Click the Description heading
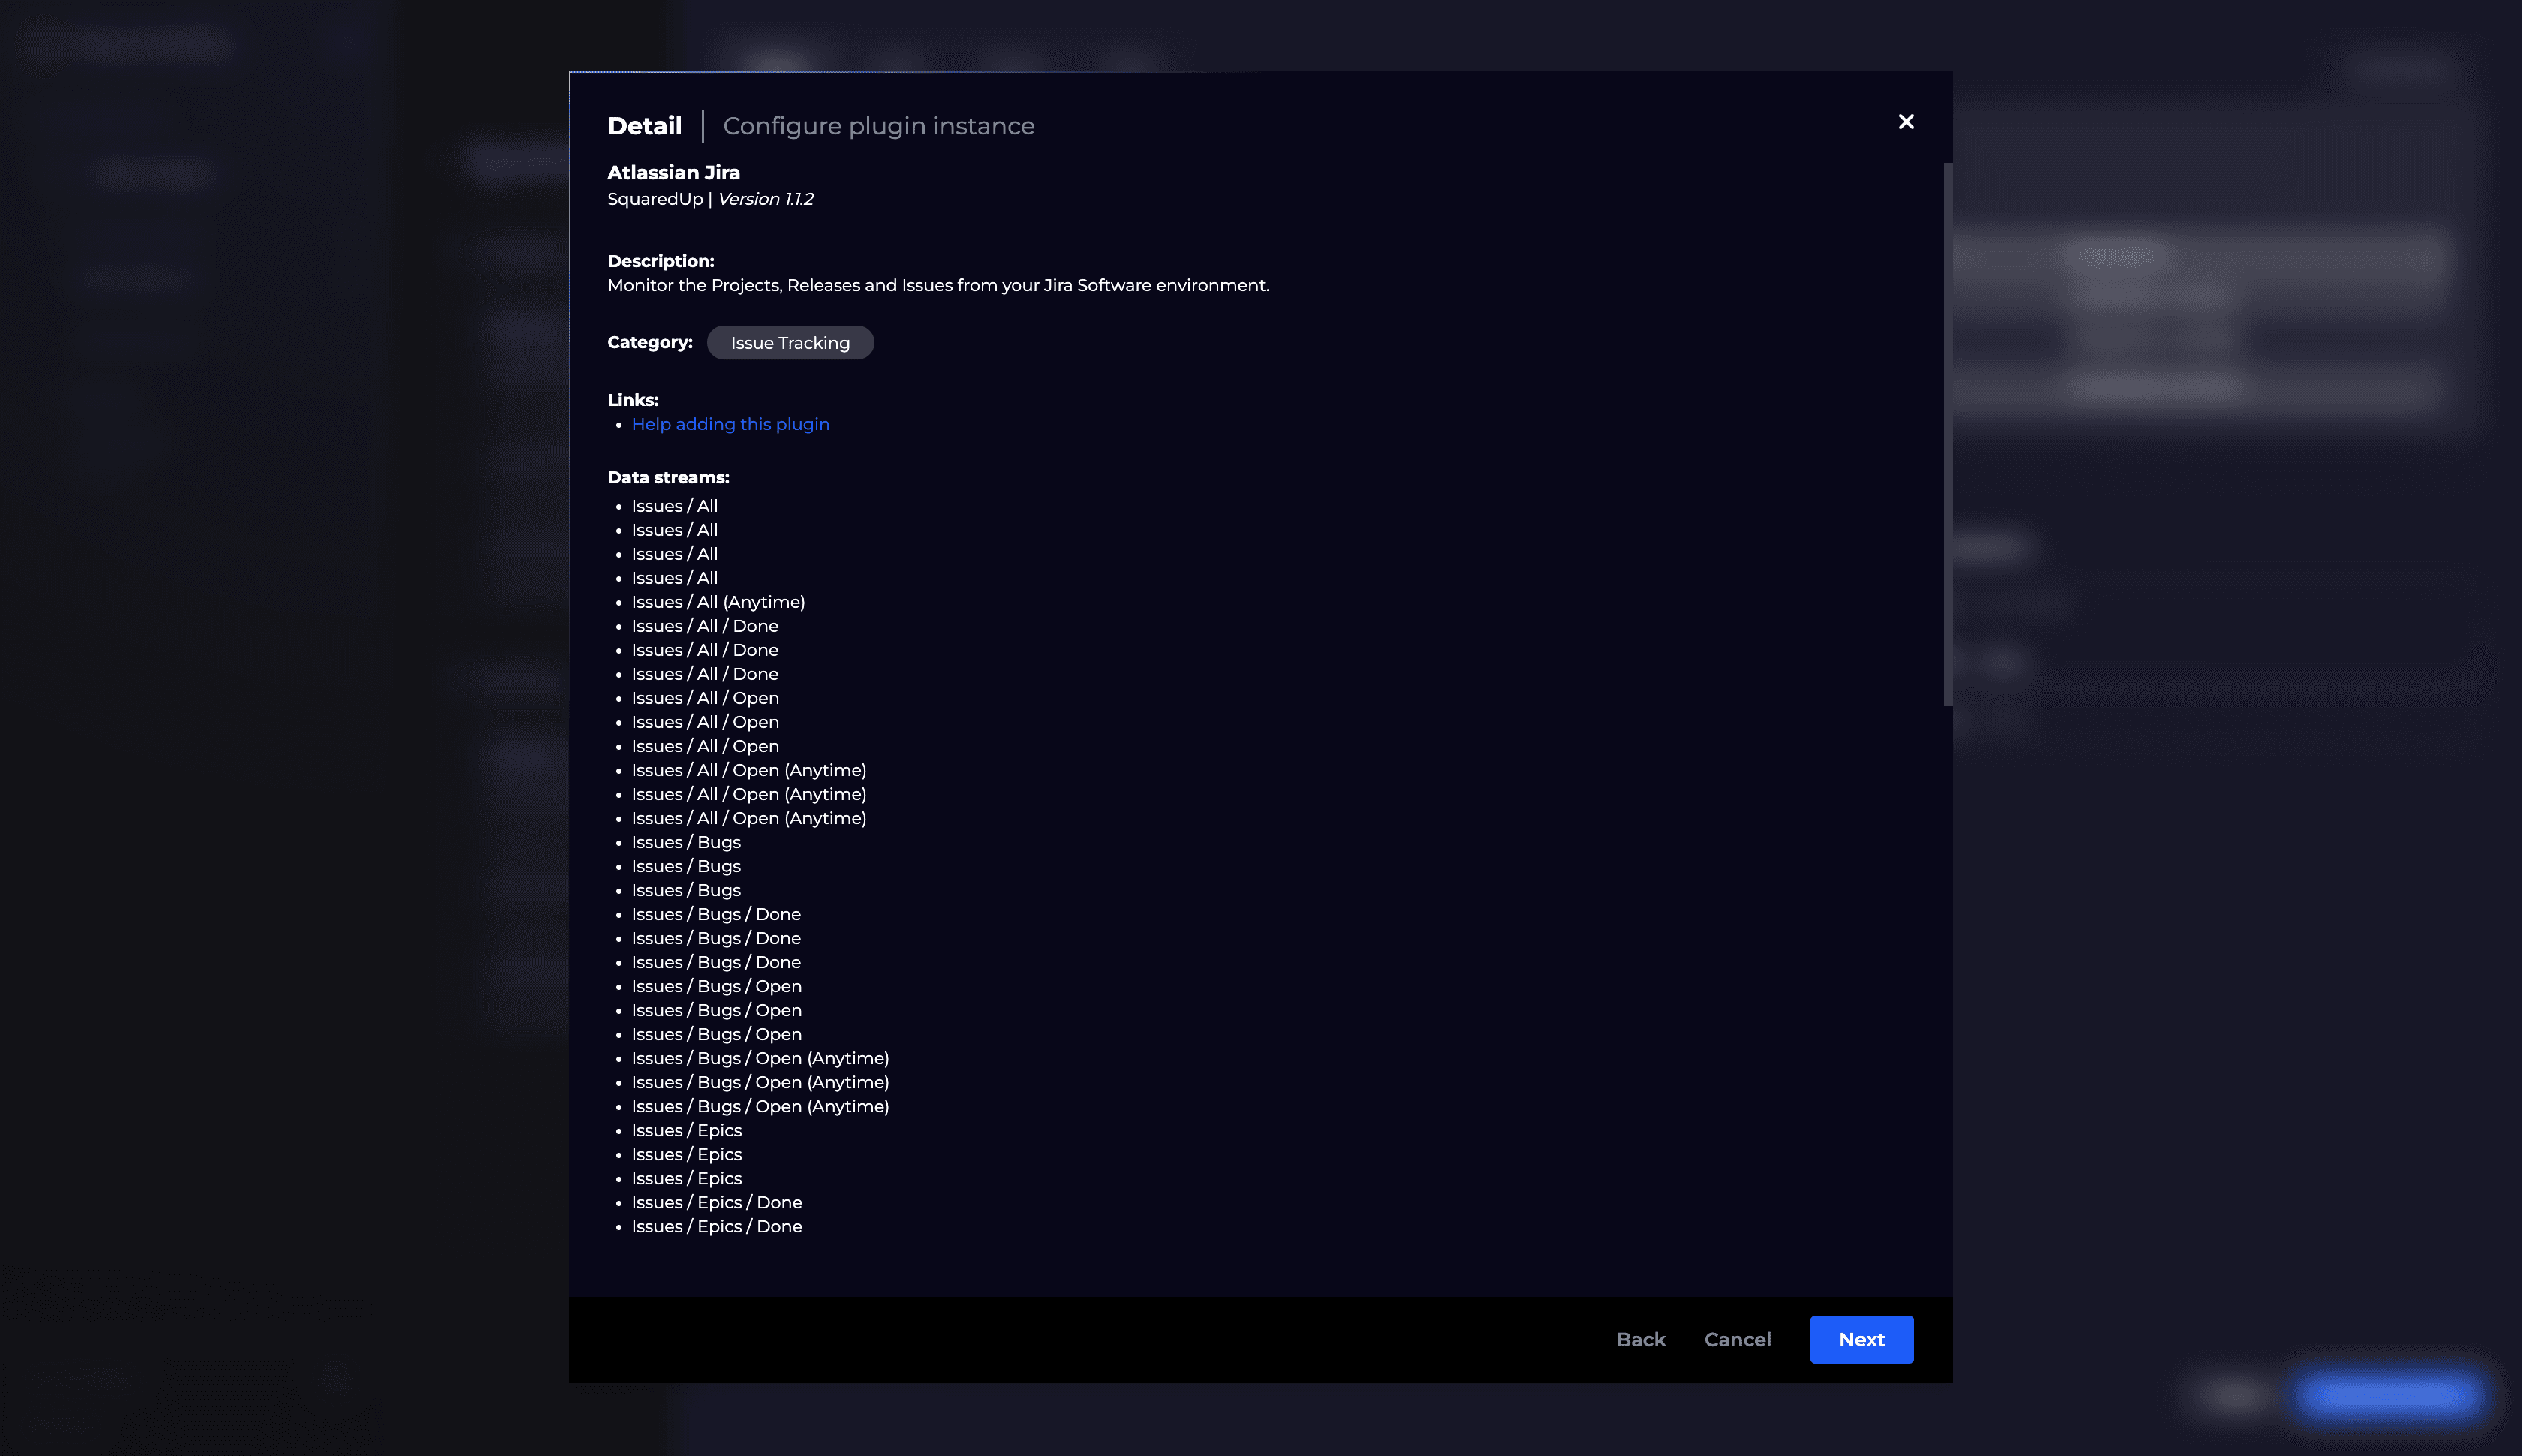This screenshot has height=1456, width=2522. pos(660,261)
